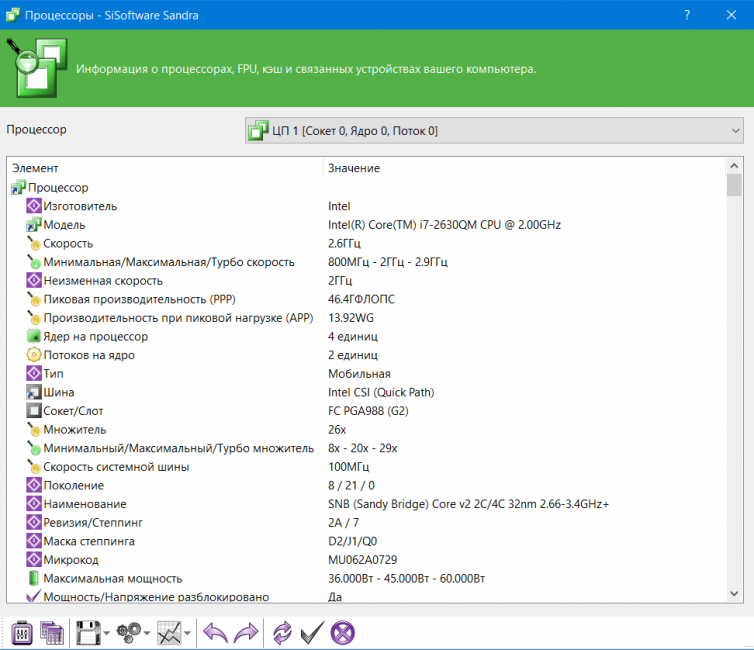Viewport: 754px width, 650px height.
Task: Select the Процессор root tree item
Action: pyautogui.click(x=58, y=188)
